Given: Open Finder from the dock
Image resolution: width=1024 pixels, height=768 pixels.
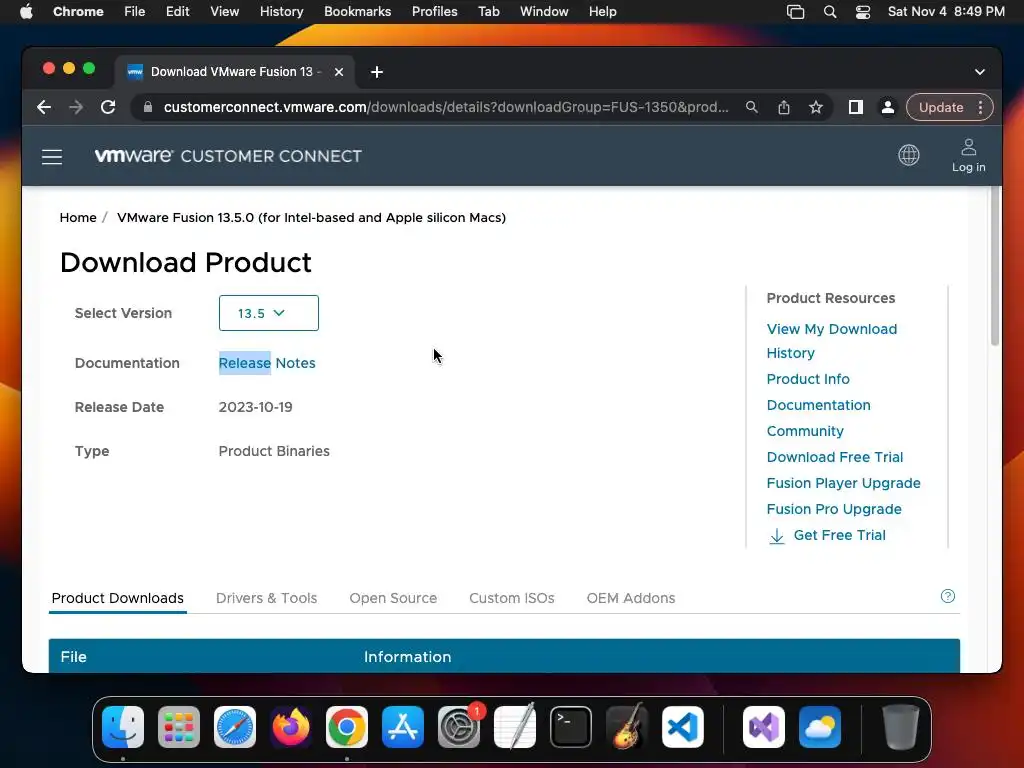Looking at the screenshot, I should (x=123, y=727).
